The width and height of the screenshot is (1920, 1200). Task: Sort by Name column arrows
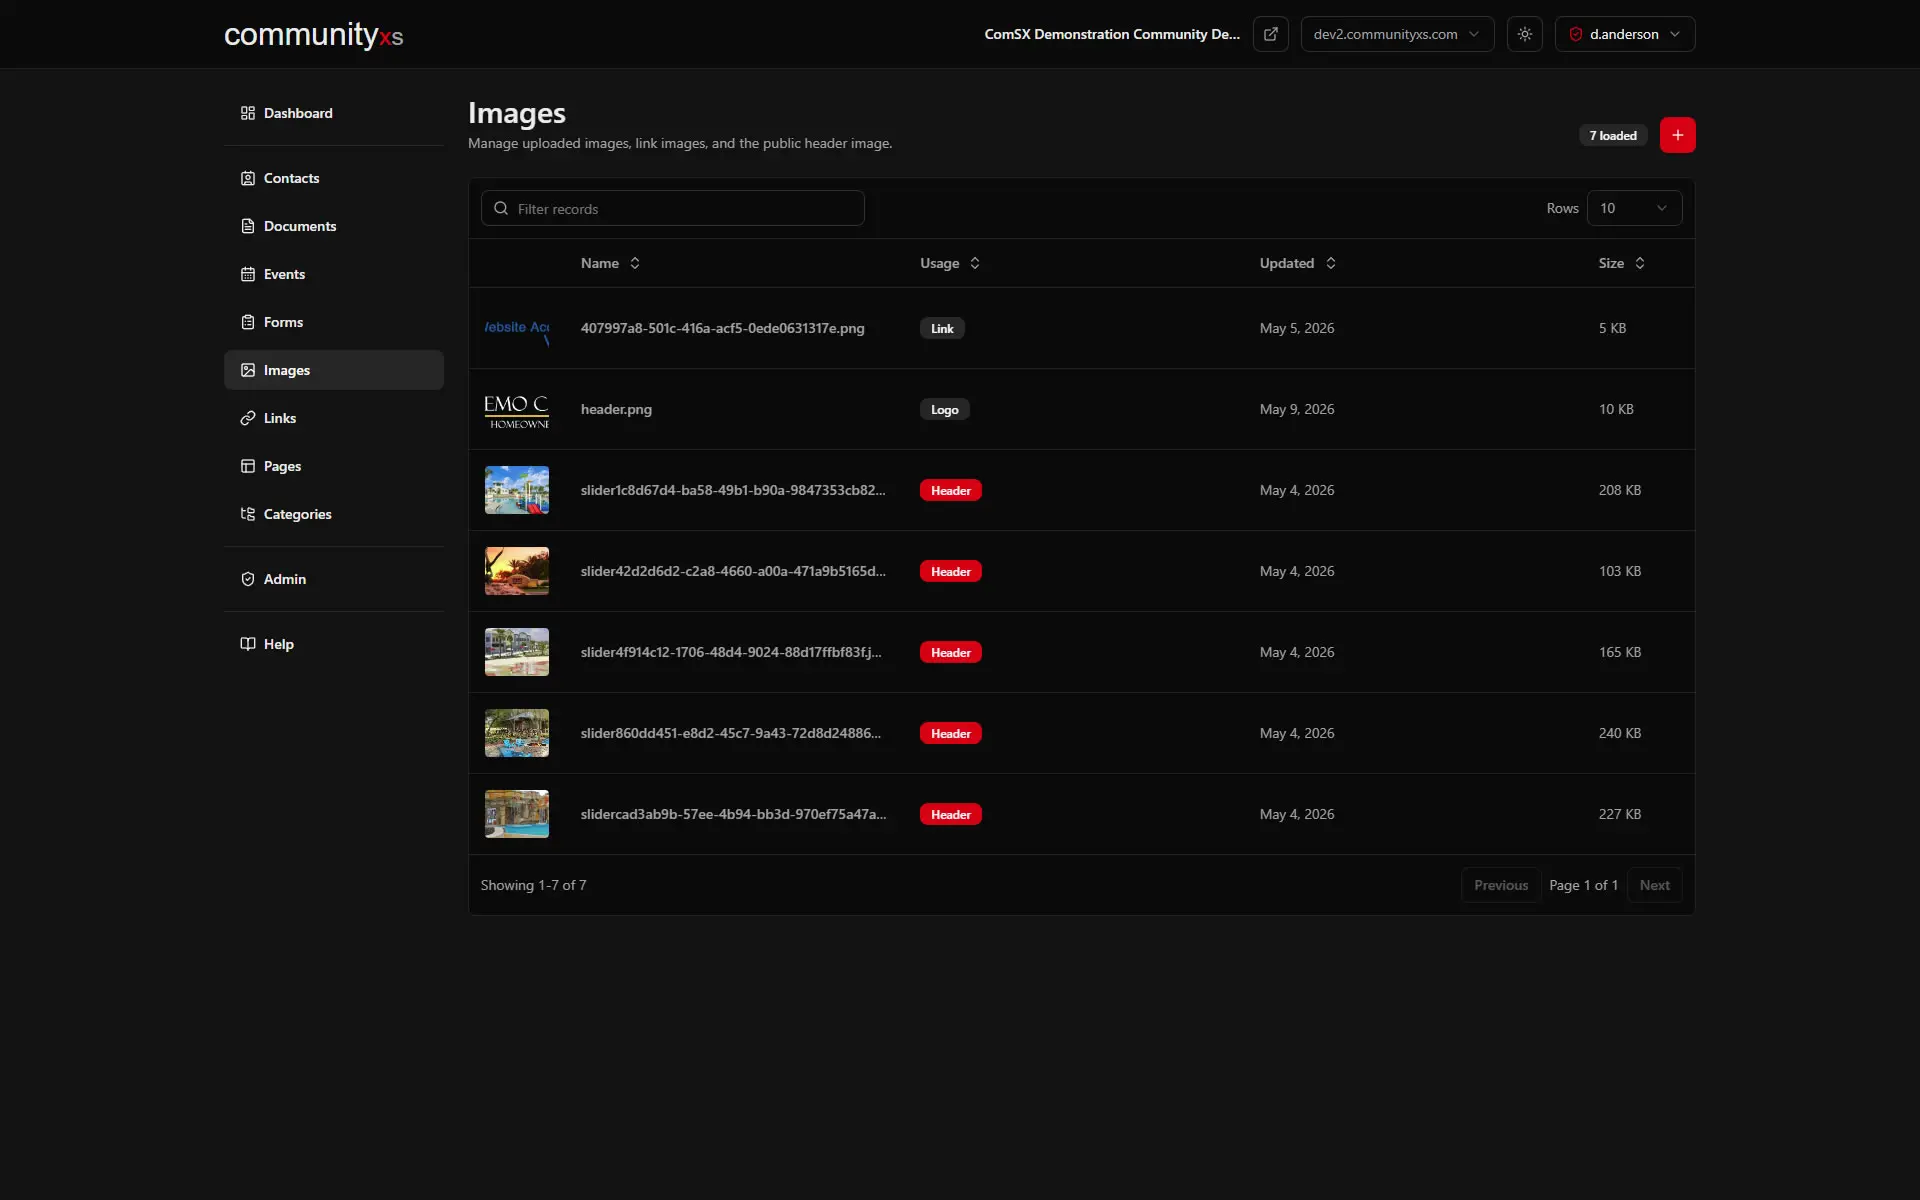pos(635,263)
